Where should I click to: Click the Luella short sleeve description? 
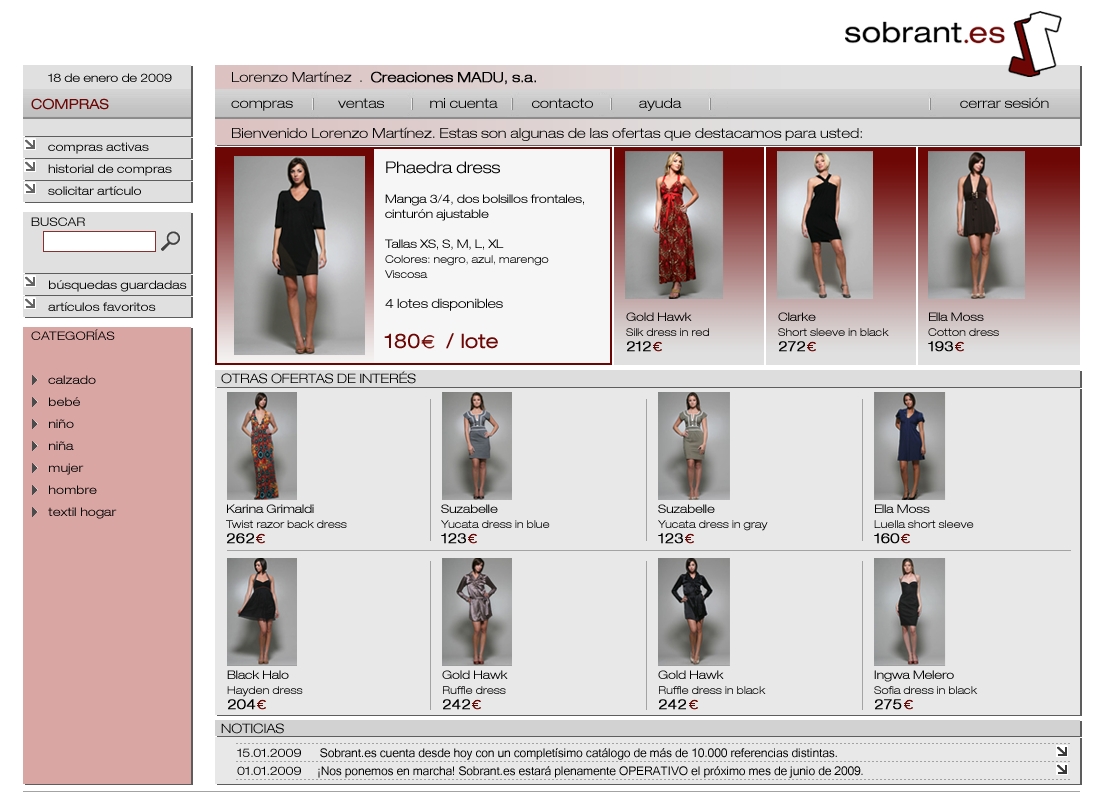(x=924, y=524)
